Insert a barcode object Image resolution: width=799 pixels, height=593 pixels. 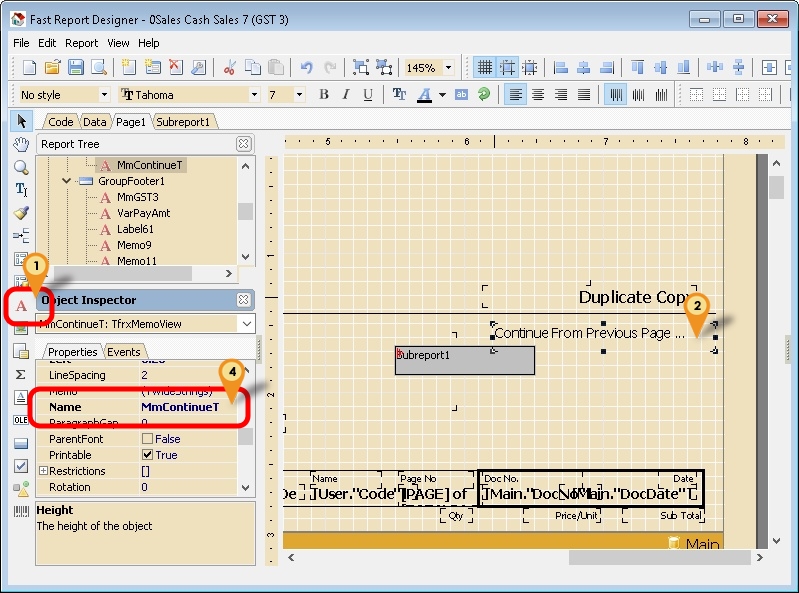pos(21,511)
